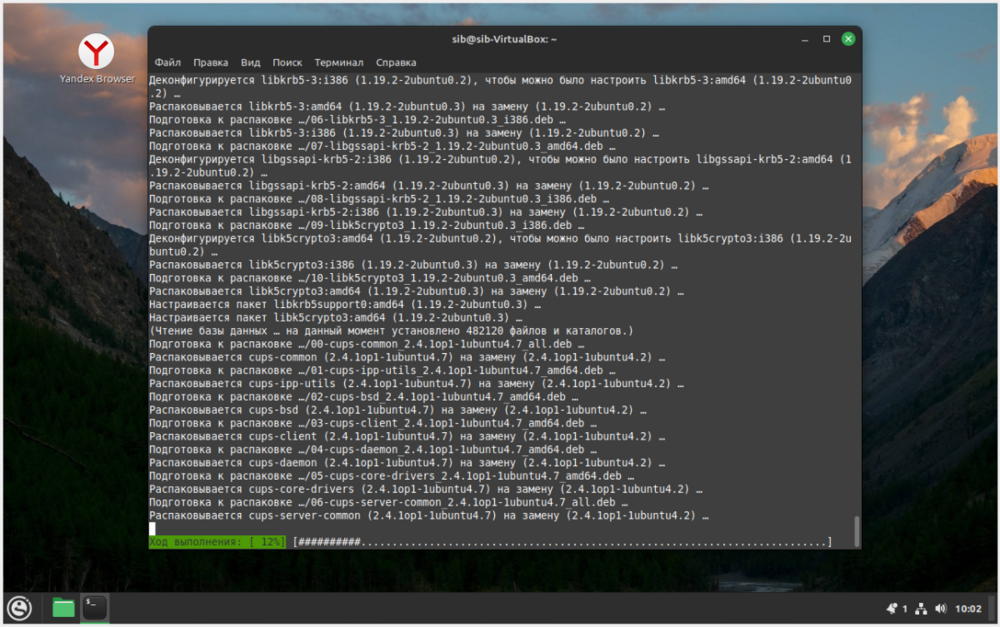The height and width of the screenshot is (627, 1000).
Task: Open the Linux Mint start menu
Action: pyautogui.click(x=20, y=608)
